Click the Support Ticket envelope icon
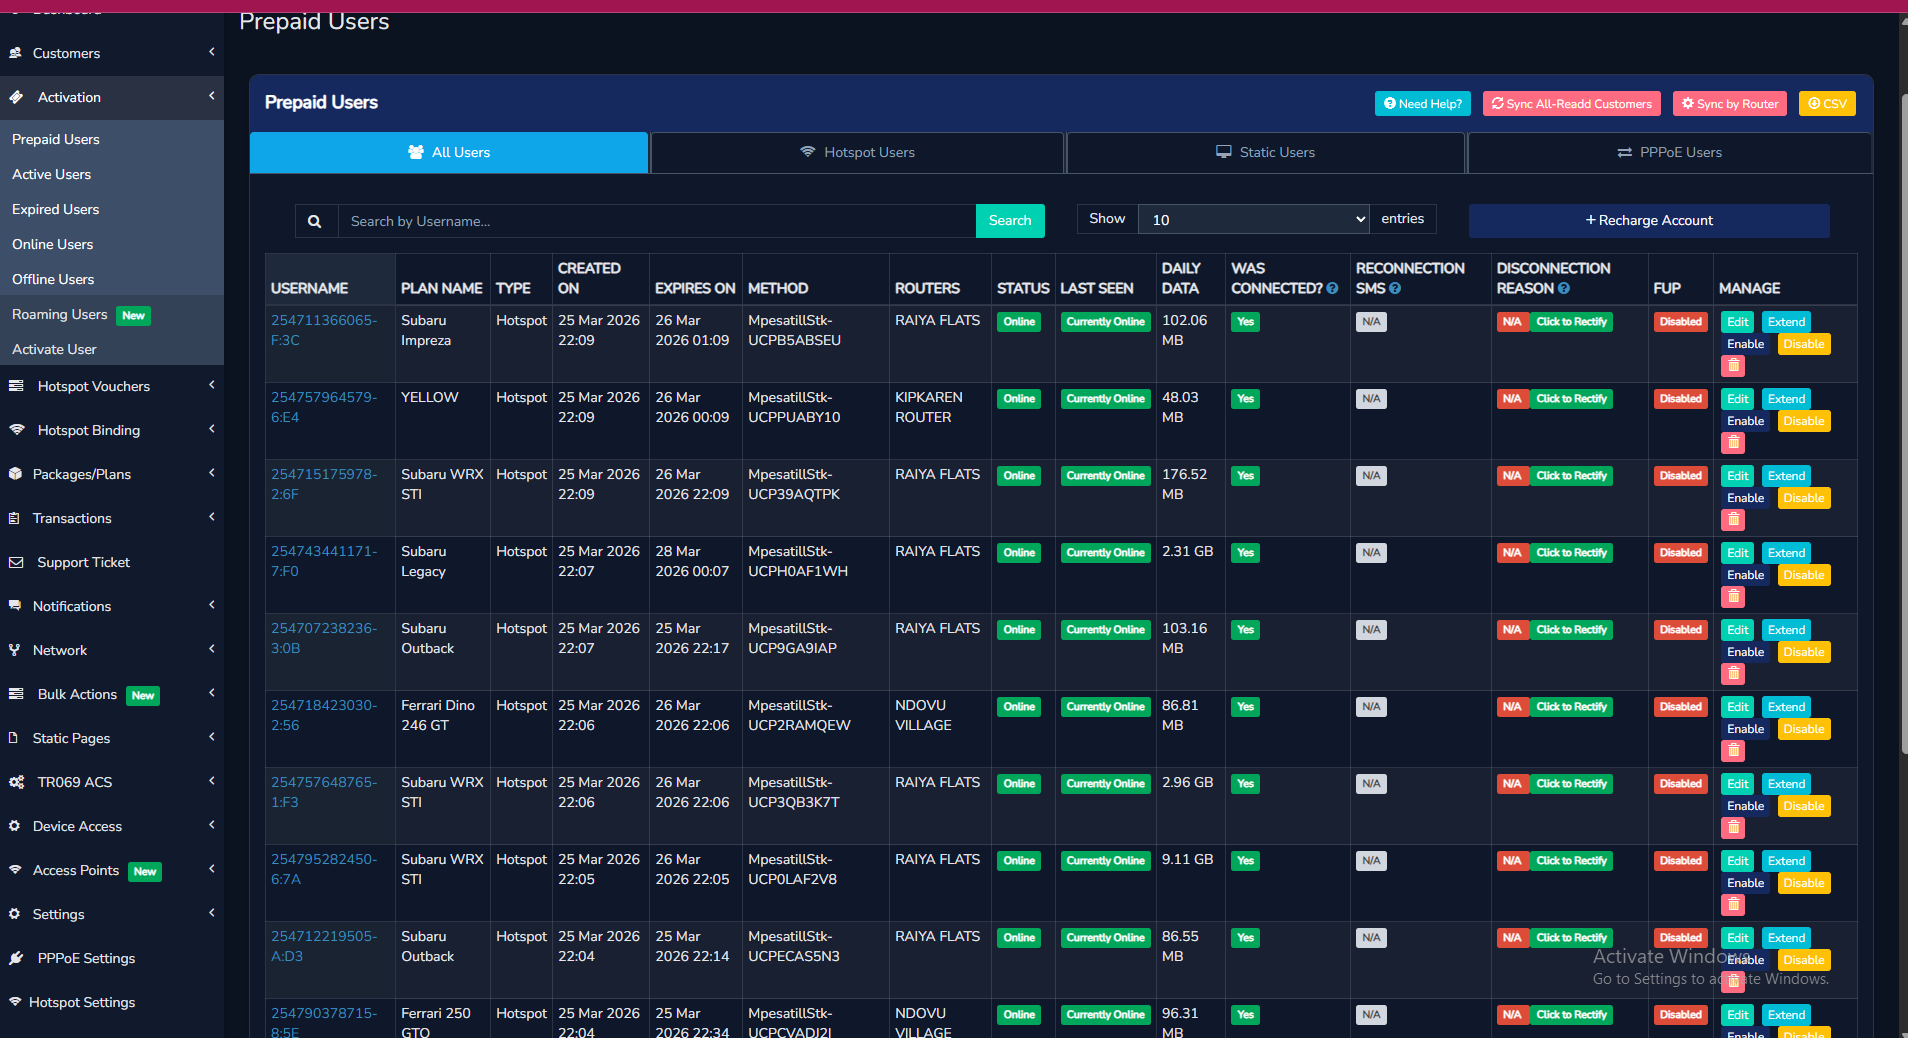Image resolution: width=1908 pixels, height=1038 pixels. pyautogui.click(x=16, y=562)
